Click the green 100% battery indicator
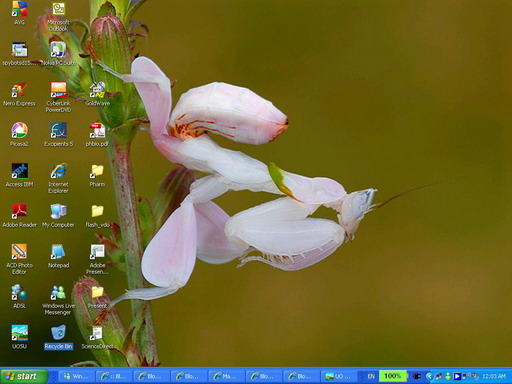This screenshot has width=512, height=384. tap(393, 376)
